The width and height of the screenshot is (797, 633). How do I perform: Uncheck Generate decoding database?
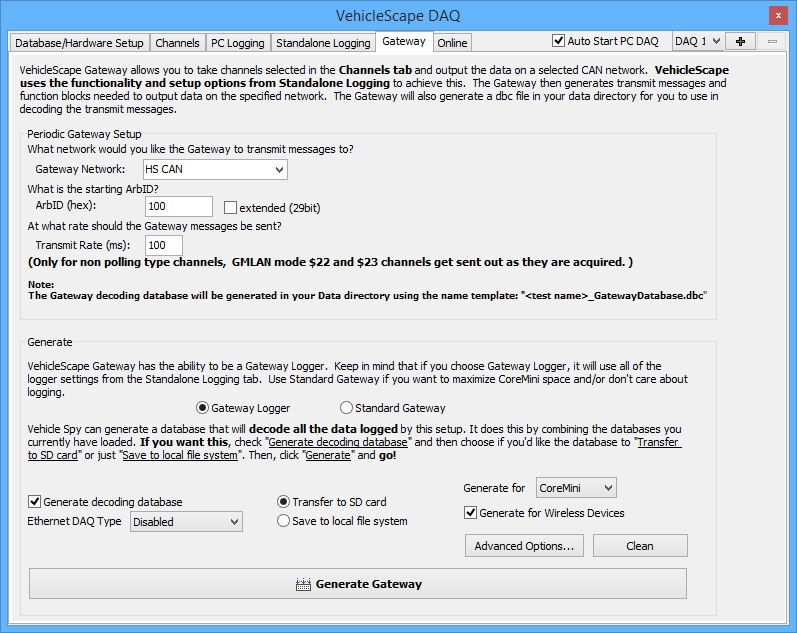click(x=35, y=502)
